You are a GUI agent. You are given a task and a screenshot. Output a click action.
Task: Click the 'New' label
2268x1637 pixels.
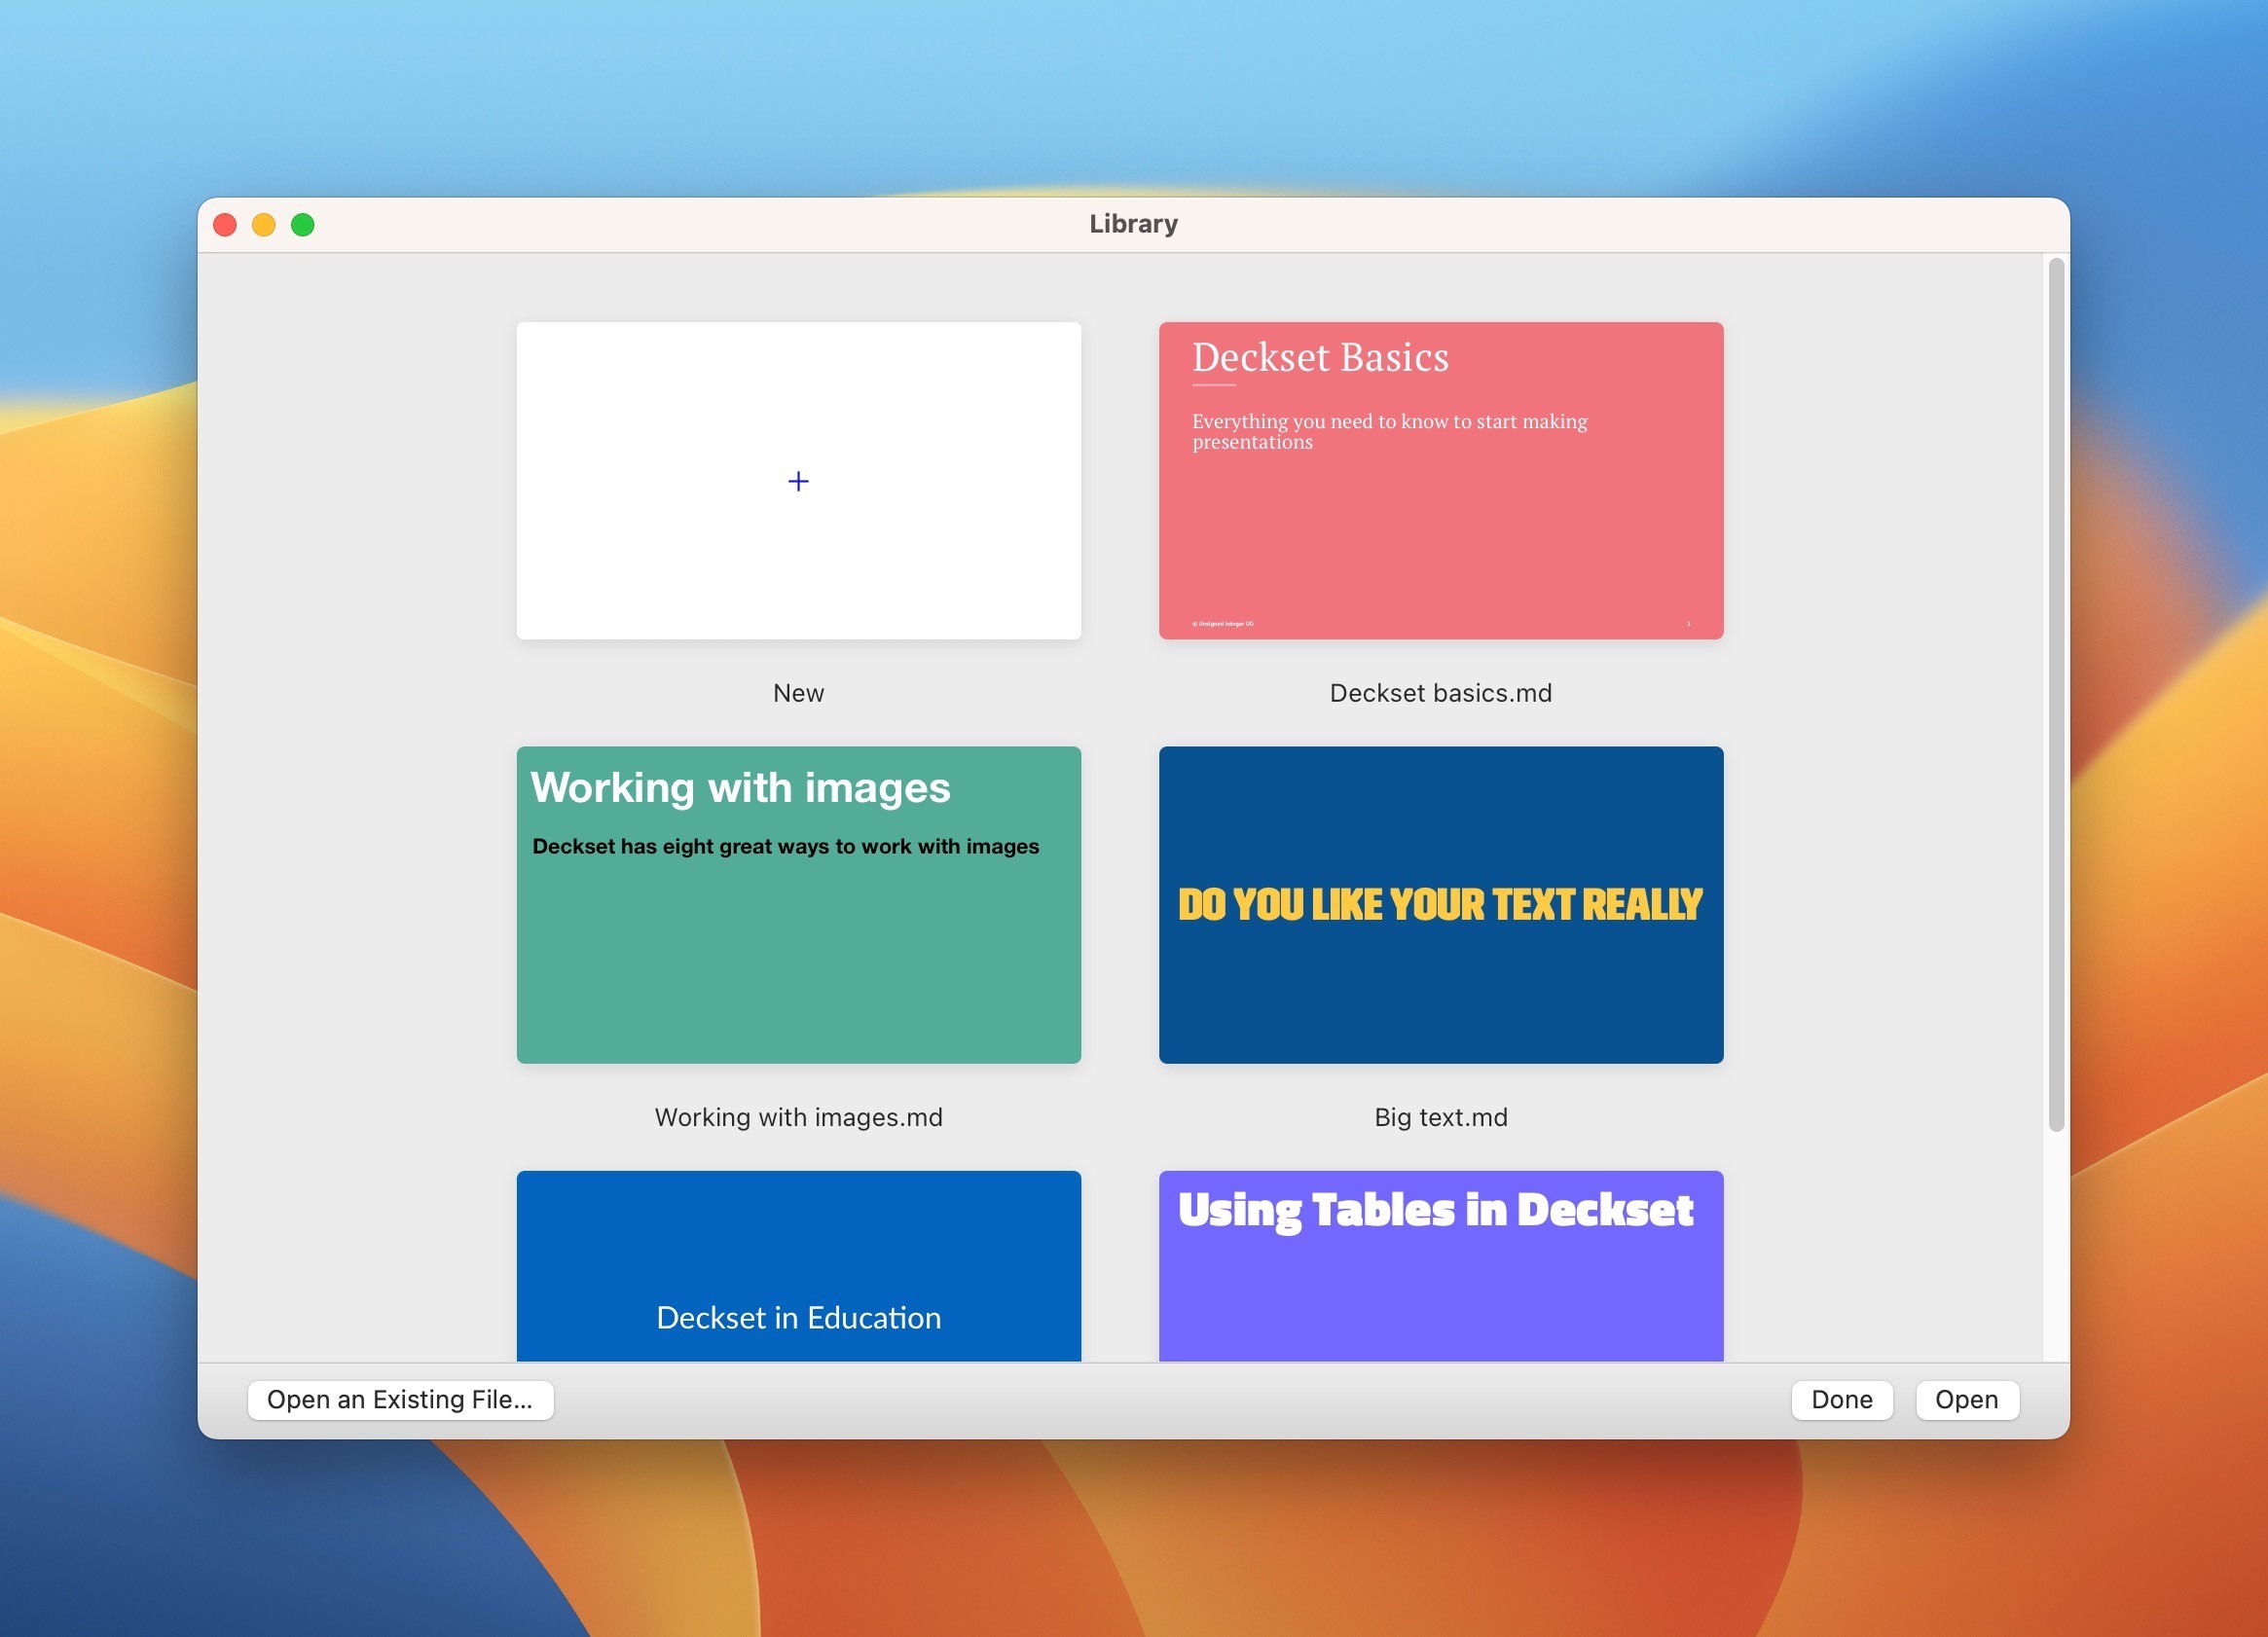tap(798, 693)
